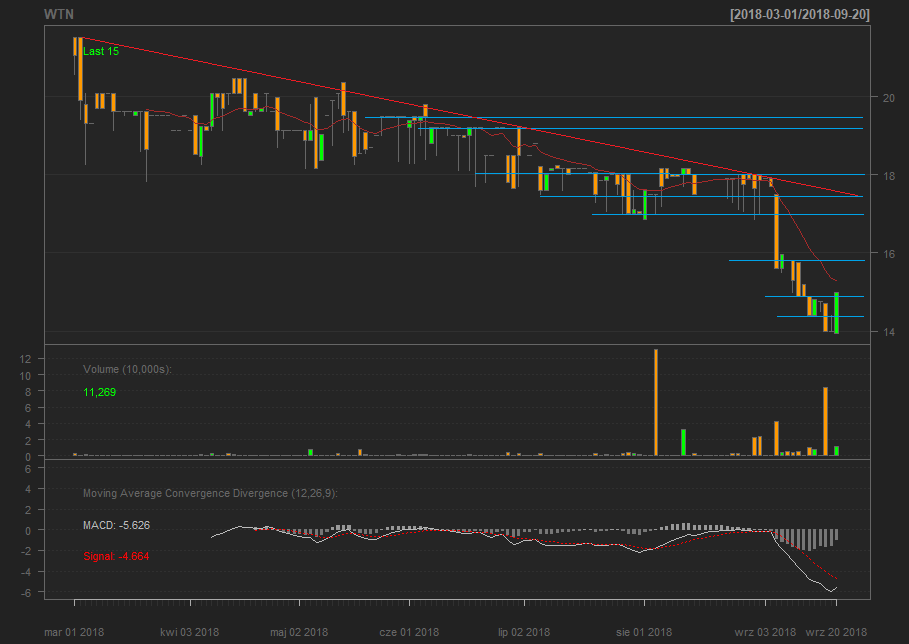909x644 pixels.
Task: Click the "mar 01 2018" date label
Action: [x=74, y=632]
